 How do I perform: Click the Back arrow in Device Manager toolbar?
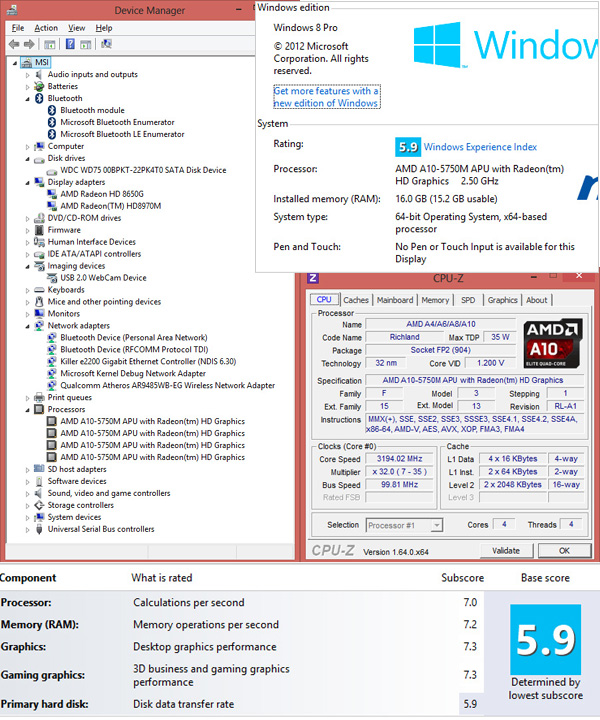(14, 44)
